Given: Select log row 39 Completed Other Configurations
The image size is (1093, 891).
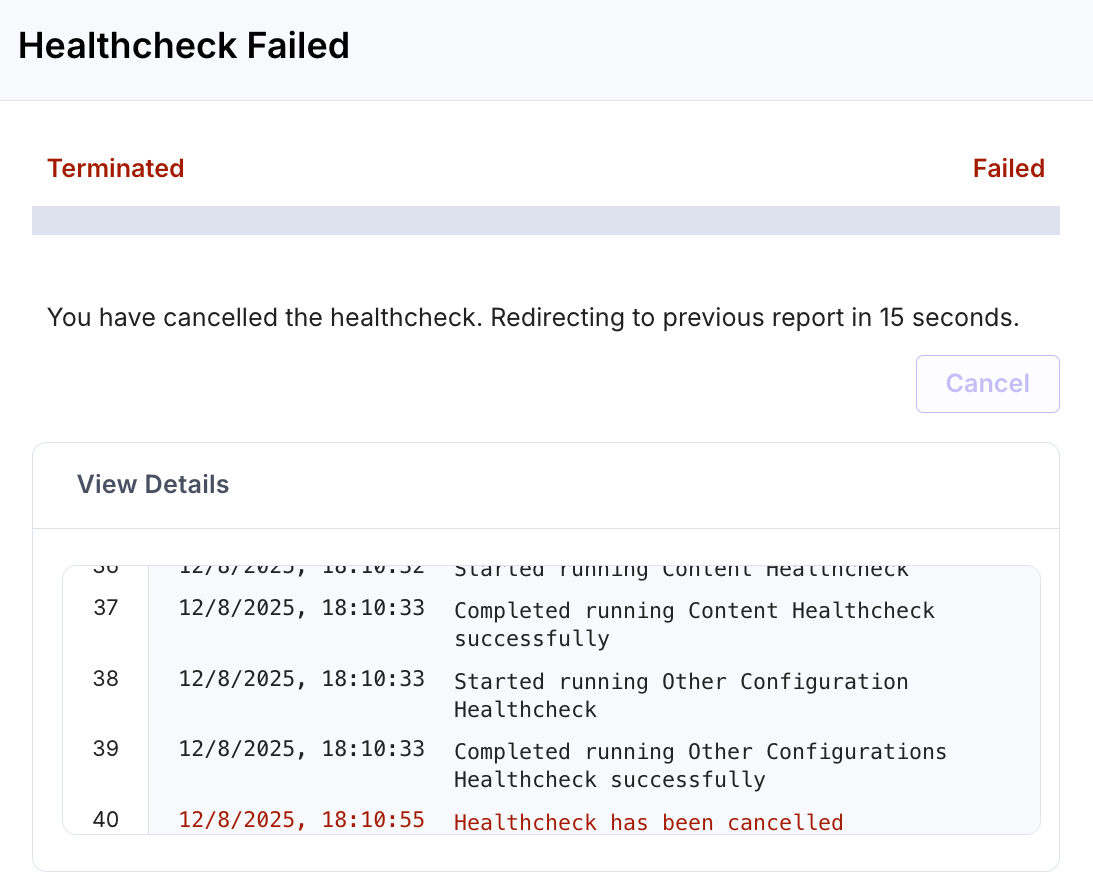Looking at the screenshot, I should (x=700, y=765).
